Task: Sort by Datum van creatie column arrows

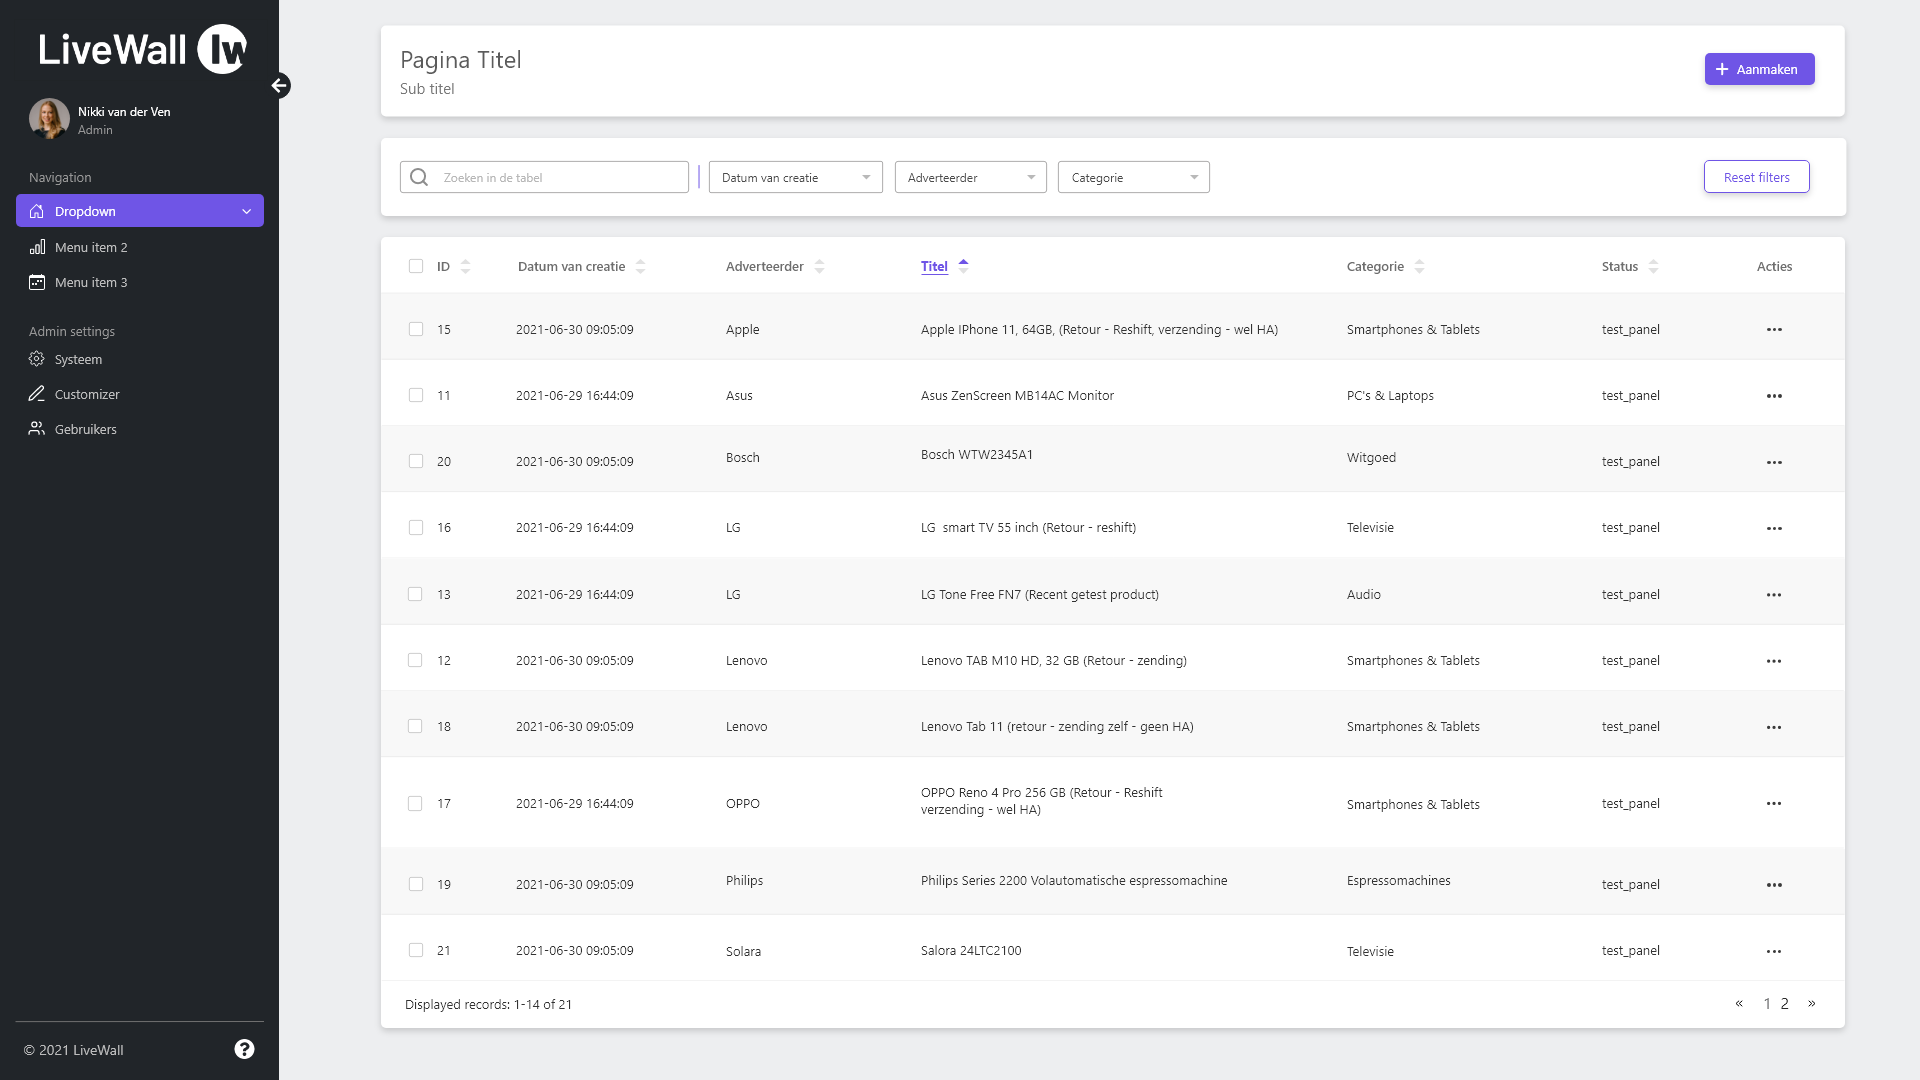Action: [640, 266]
